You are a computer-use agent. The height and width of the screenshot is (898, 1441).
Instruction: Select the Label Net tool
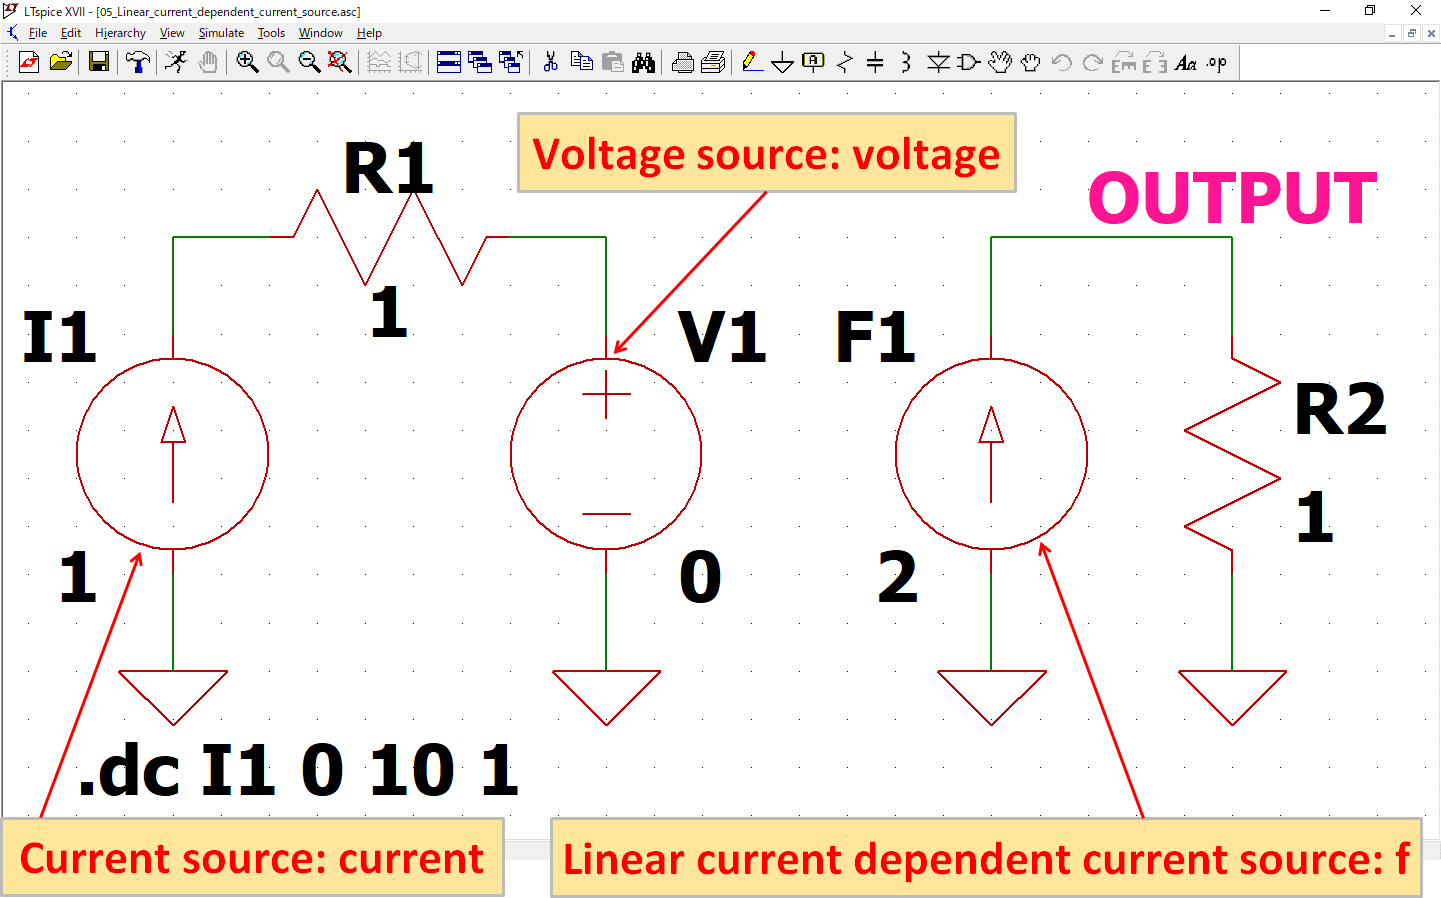(x=814, y=62)
